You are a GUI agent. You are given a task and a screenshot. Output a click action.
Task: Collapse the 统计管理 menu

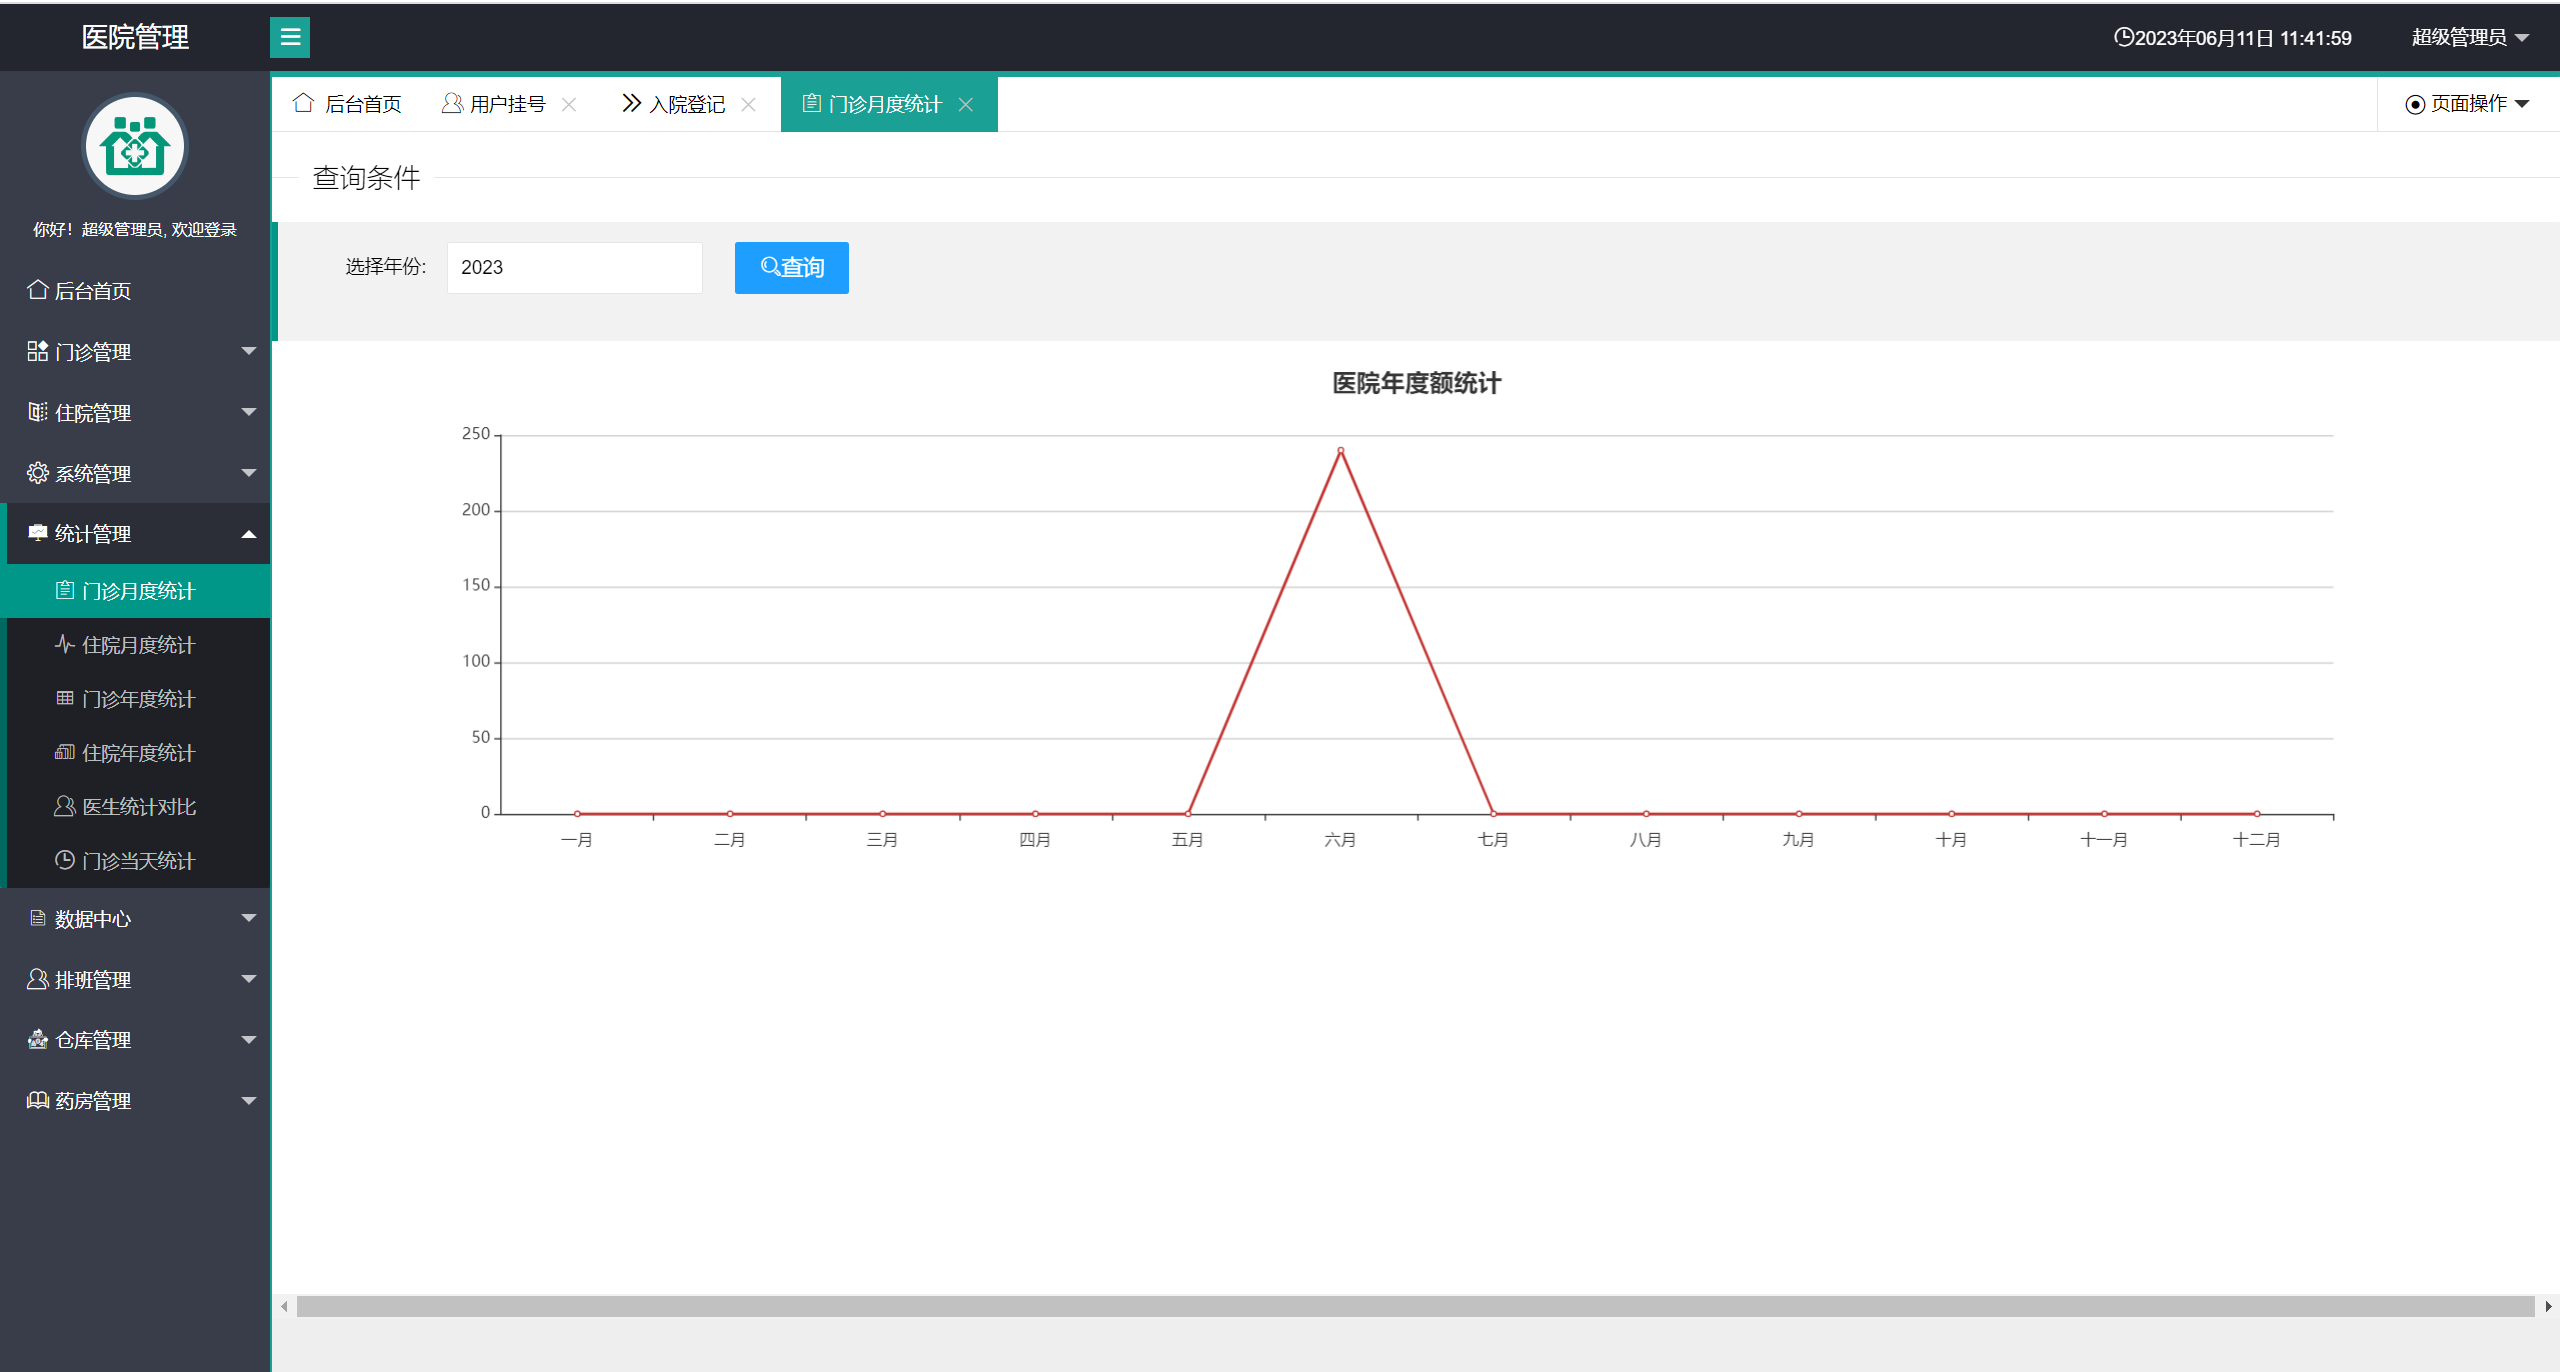coord(135,534)
